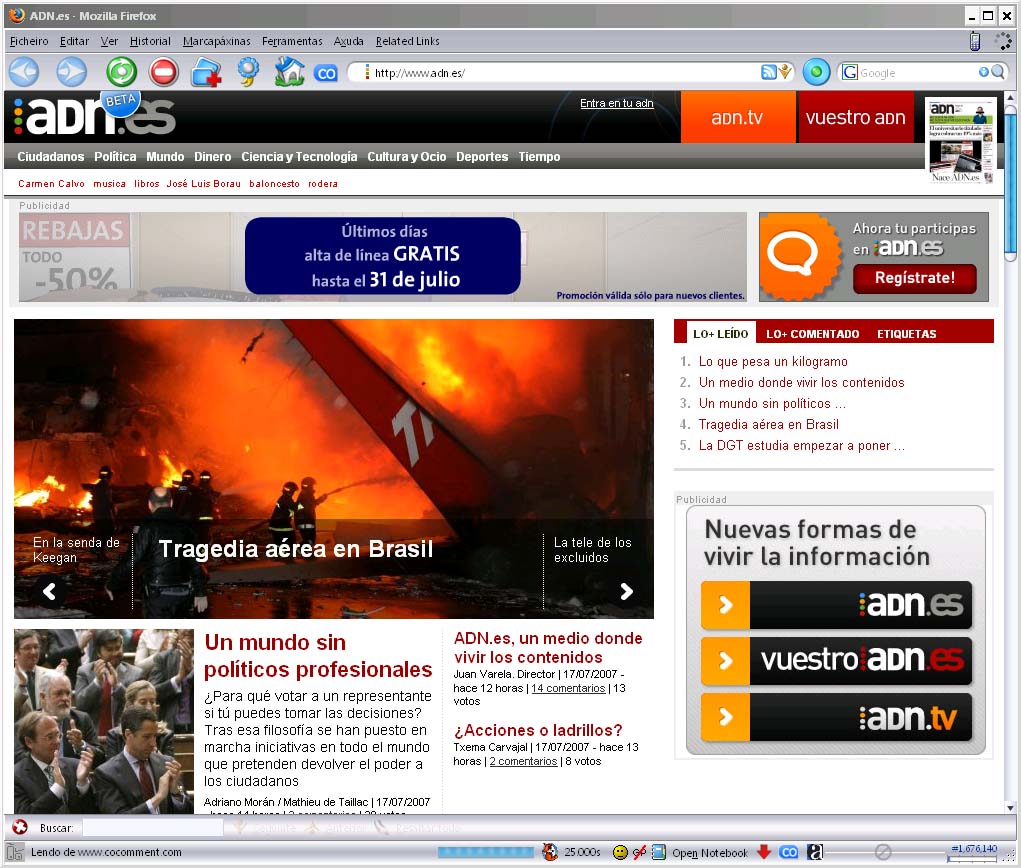Go to the home page via the house icon
Screen dimensions: 1021x868
point(289,72)
